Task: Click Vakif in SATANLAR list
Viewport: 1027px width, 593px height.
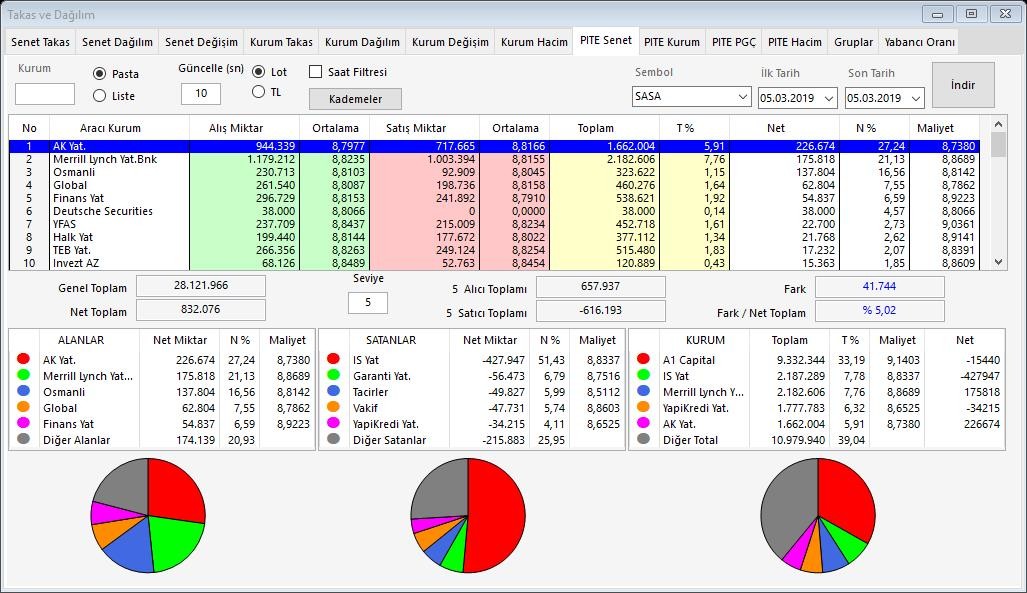Action: point(365,408)
